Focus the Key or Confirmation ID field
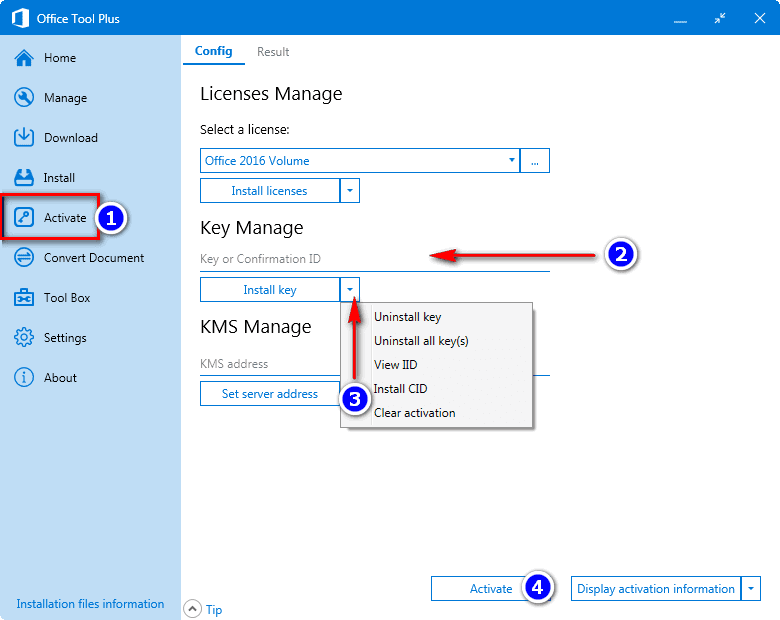 coord(375,259)
